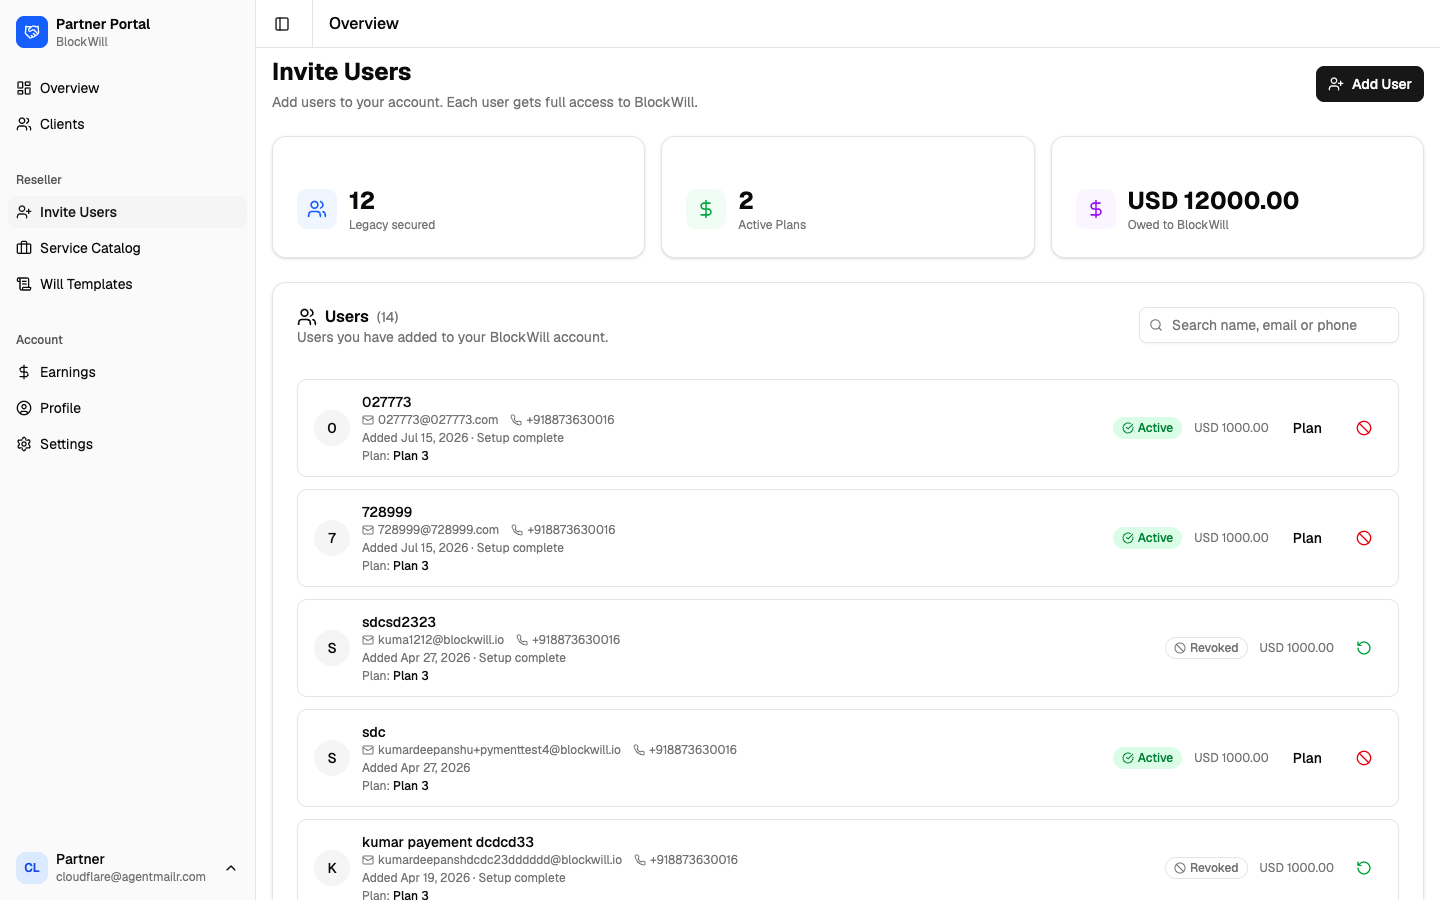
Task: Click Plan button for user sdc
Action: (1307, 758)
